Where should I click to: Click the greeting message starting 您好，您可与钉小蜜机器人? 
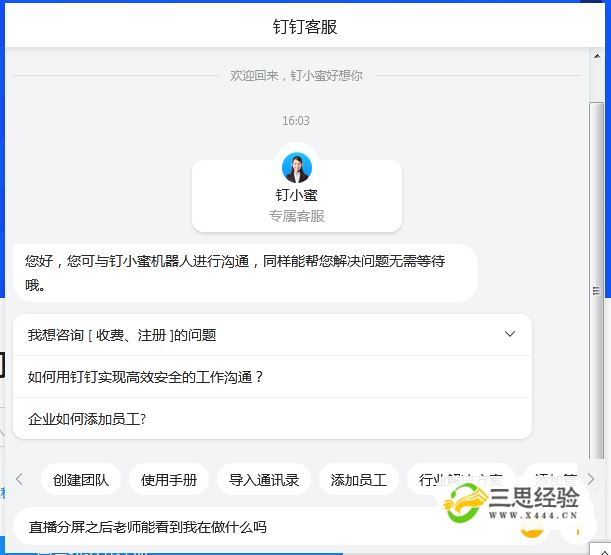pos(245,273)
